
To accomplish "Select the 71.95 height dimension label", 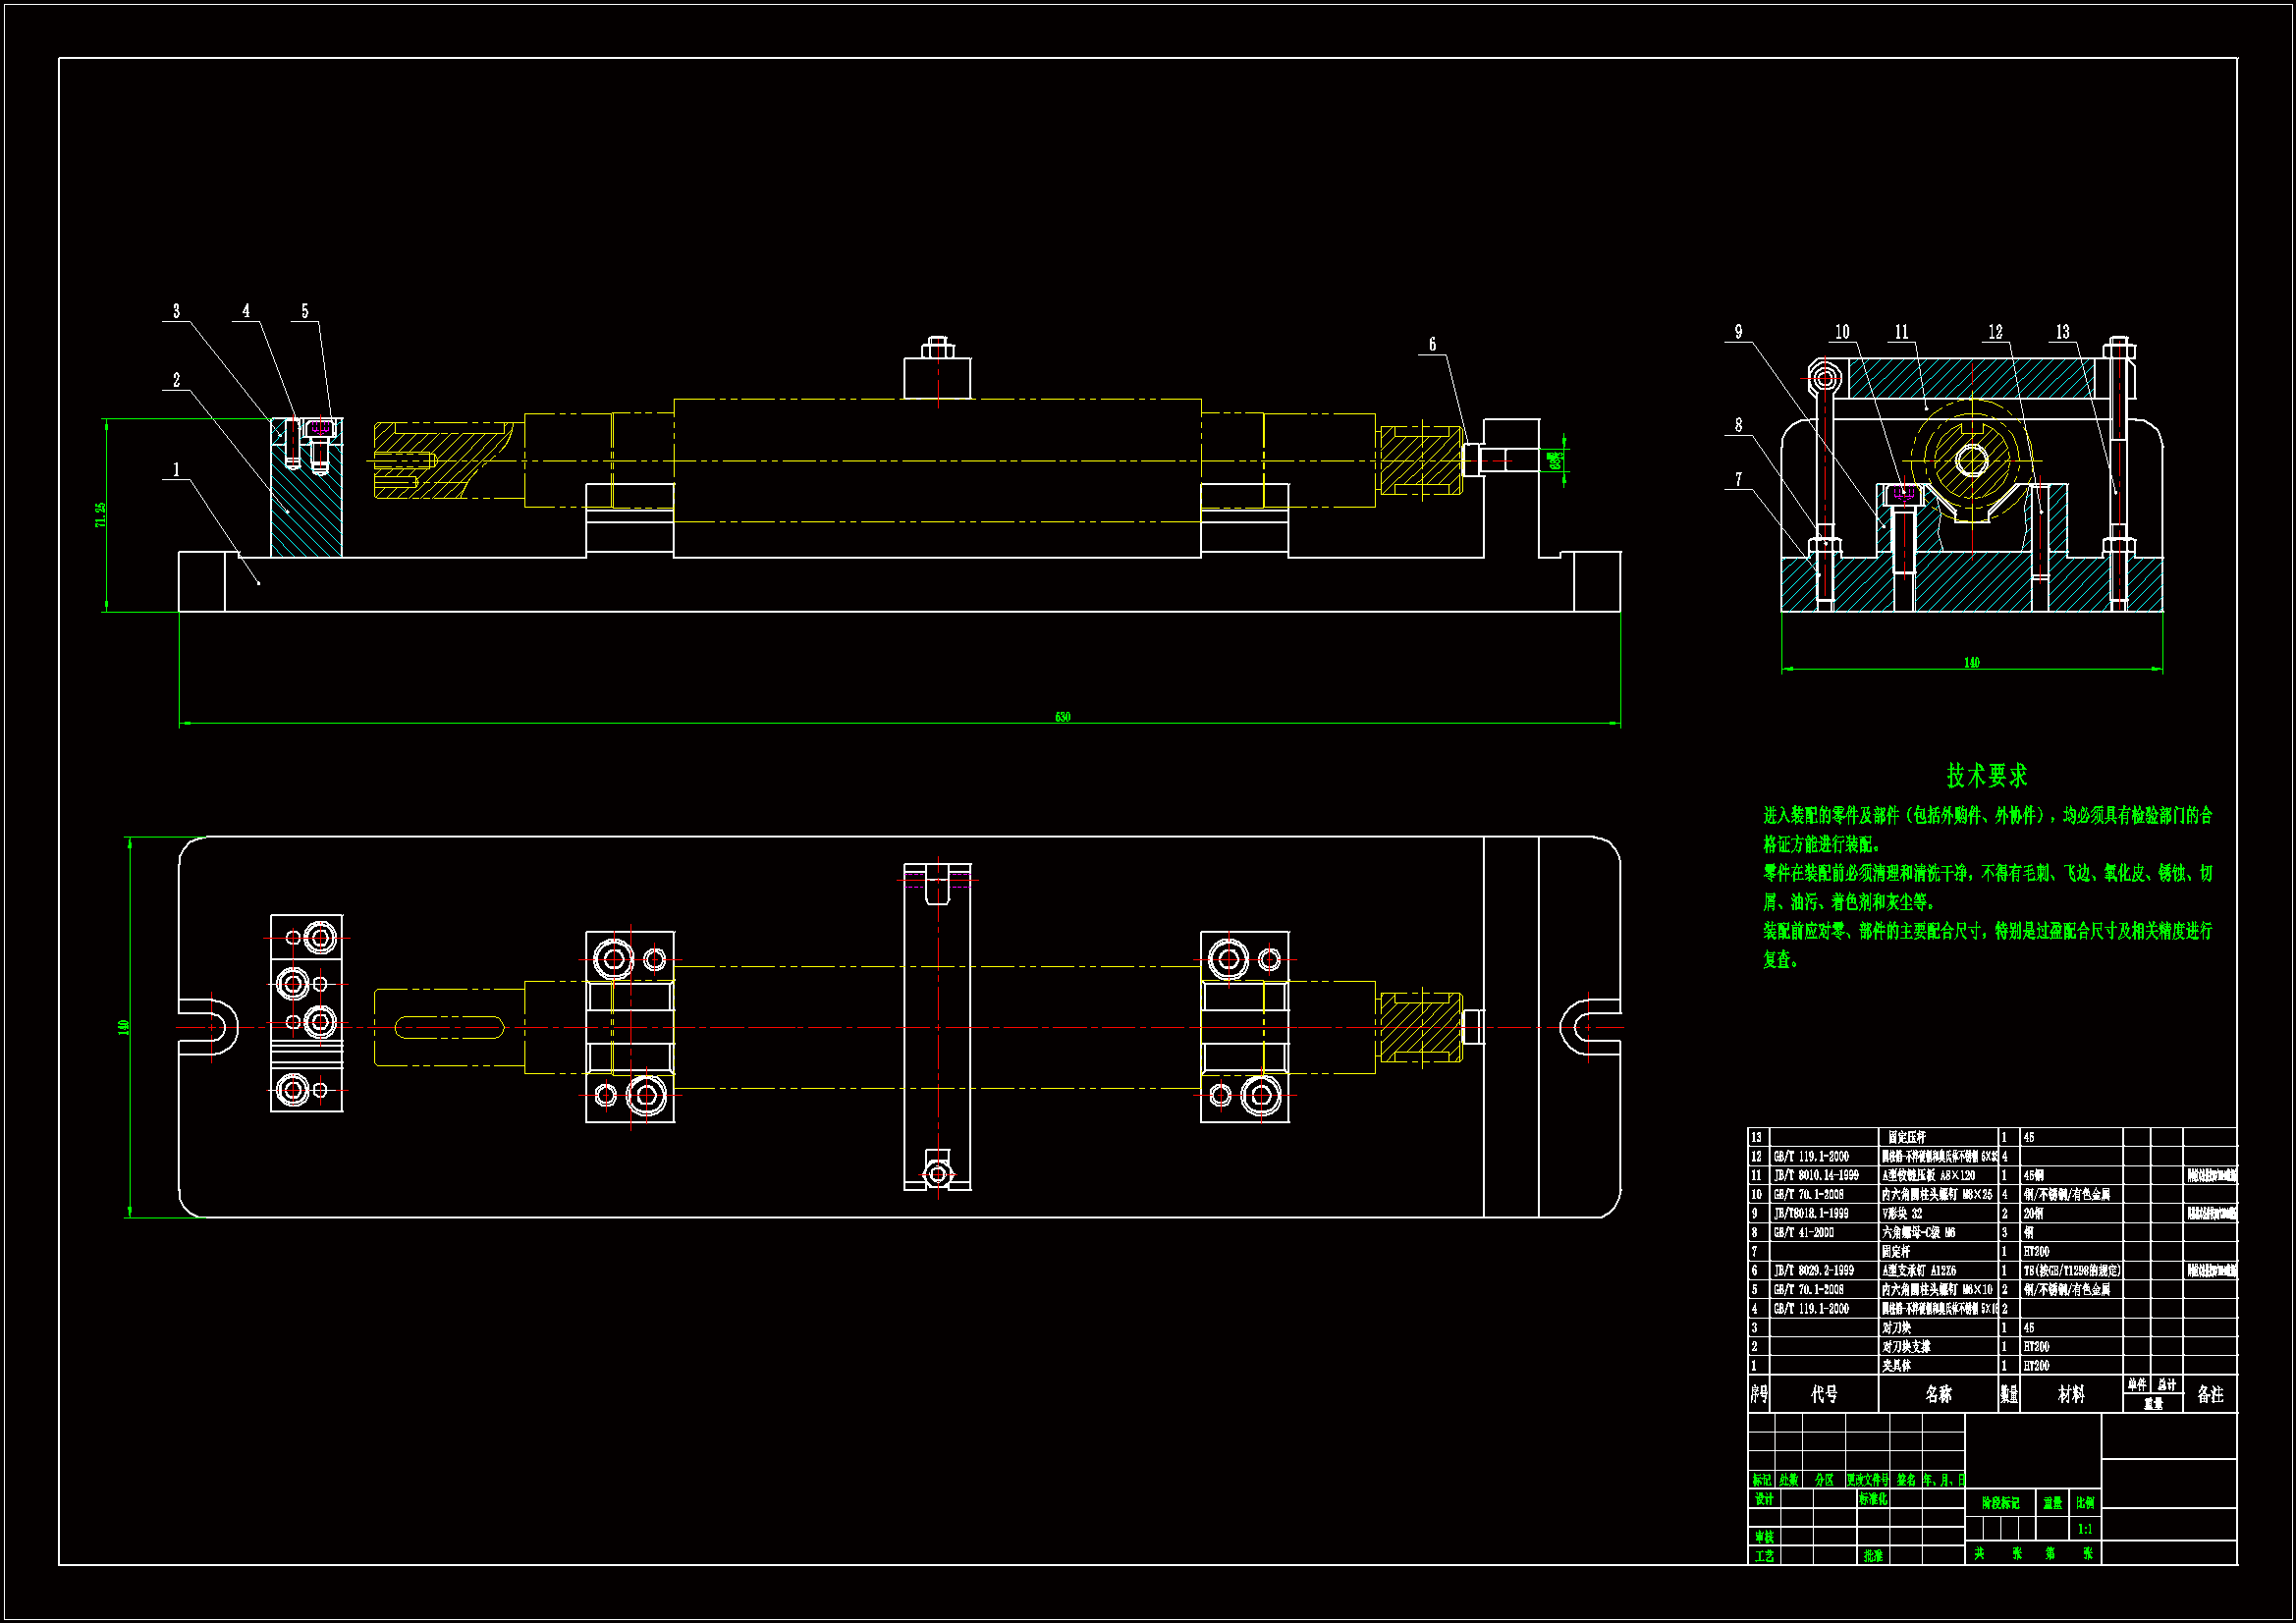I will pyautogui.click(x=100, y=515).
